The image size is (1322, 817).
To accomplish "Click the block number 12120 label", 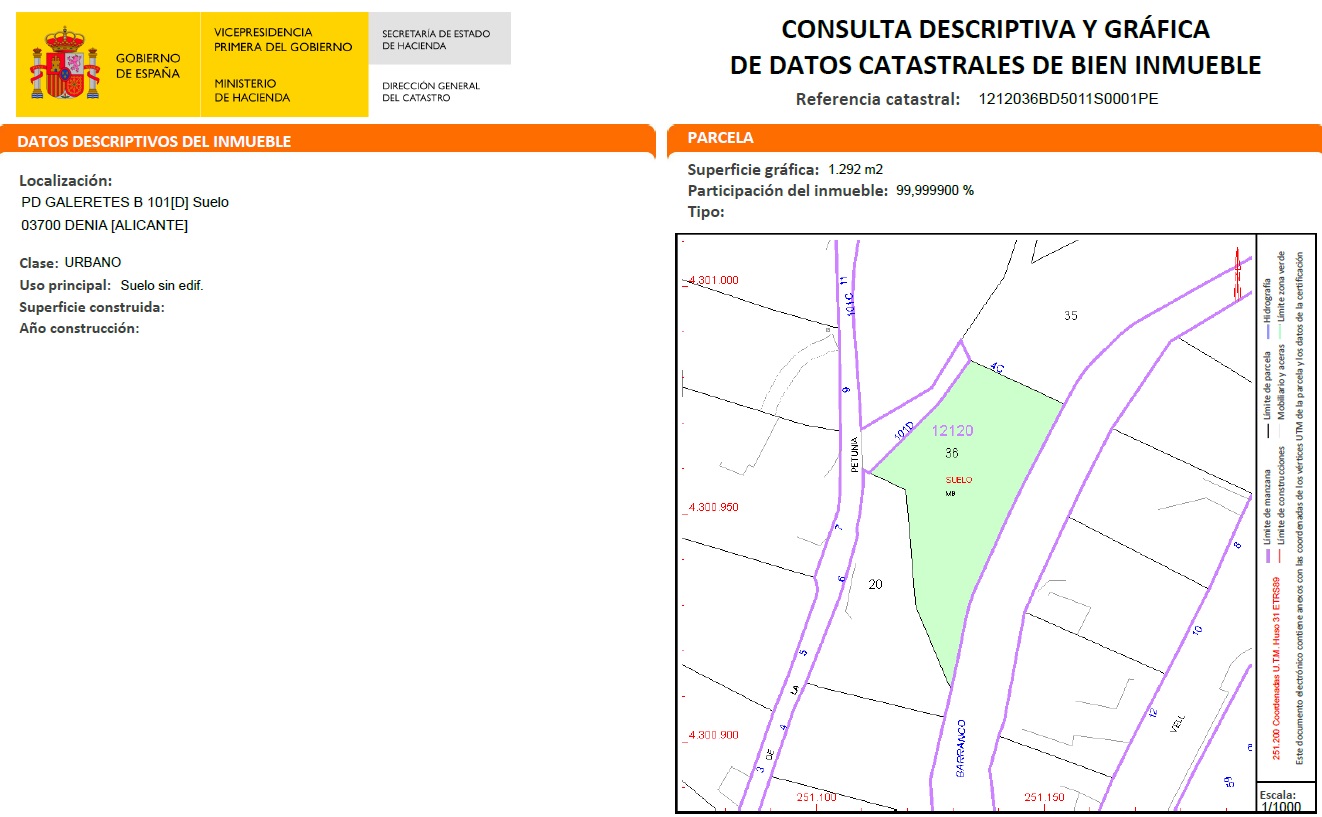I will [x=951, y=431].
